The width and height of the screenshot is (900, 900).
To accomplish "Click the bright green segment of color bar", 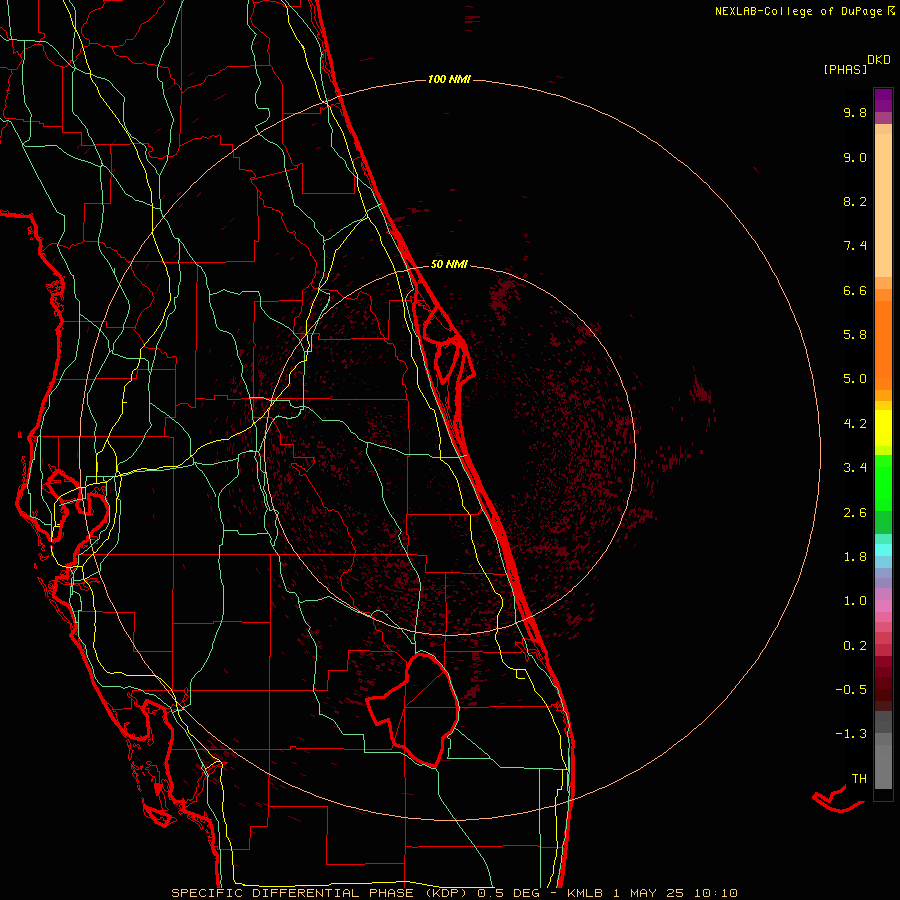I will (x=883, y=483).
